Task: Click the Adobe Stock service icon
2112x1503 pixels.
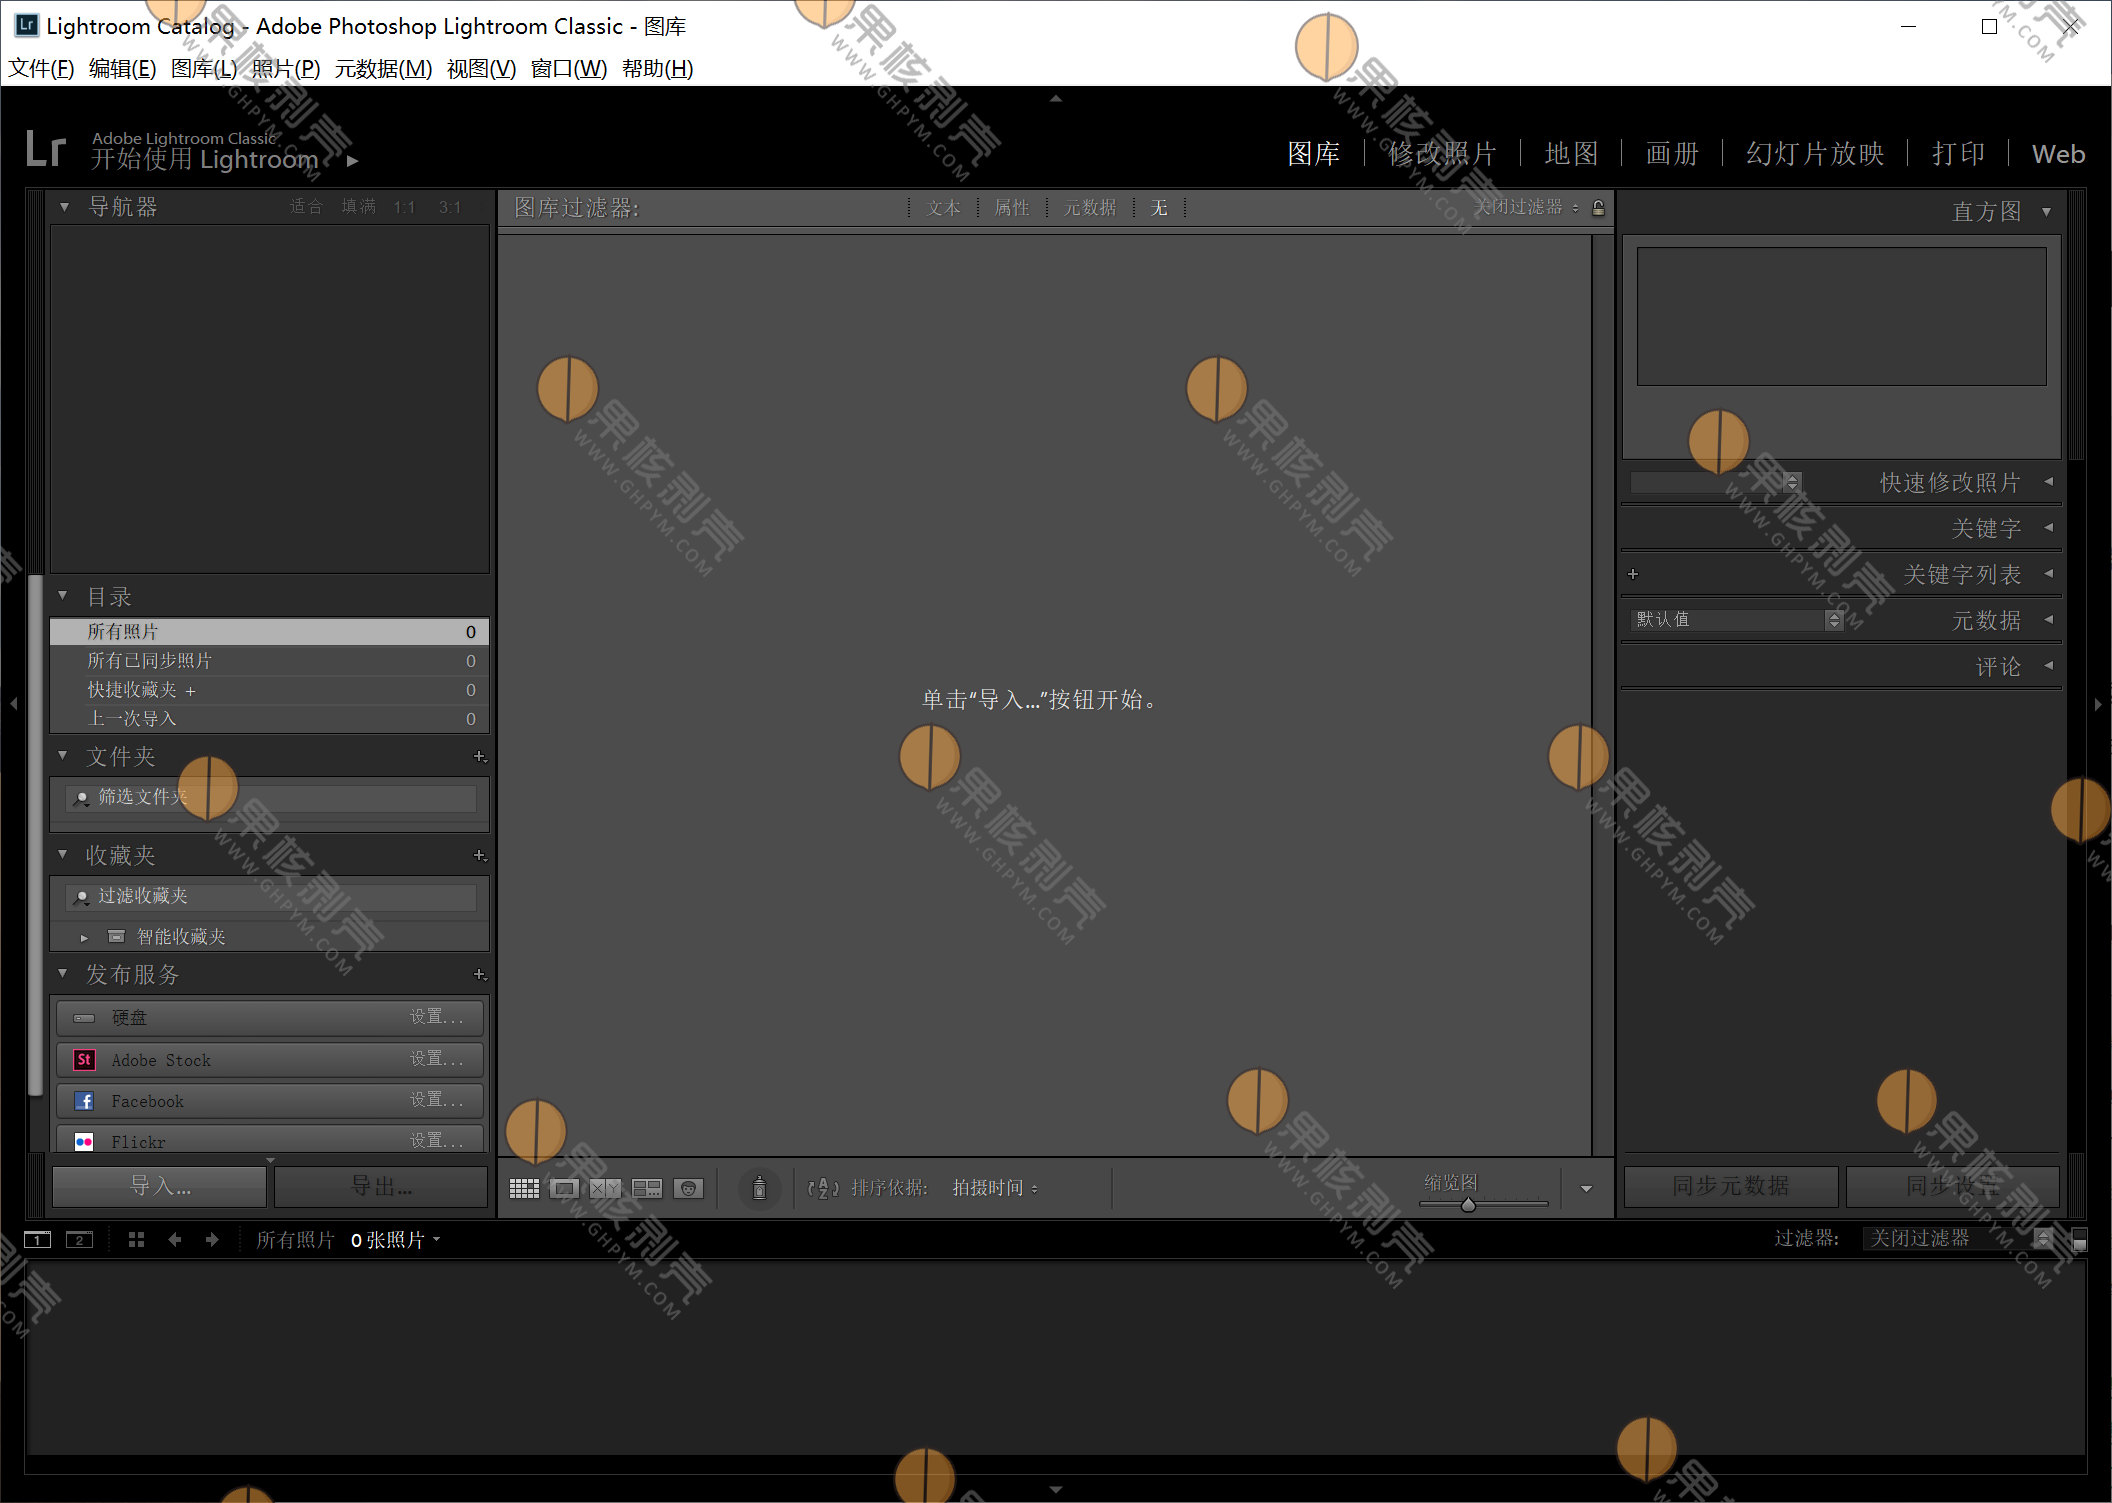Action: pyautogui.click(x=85, y=1060)
